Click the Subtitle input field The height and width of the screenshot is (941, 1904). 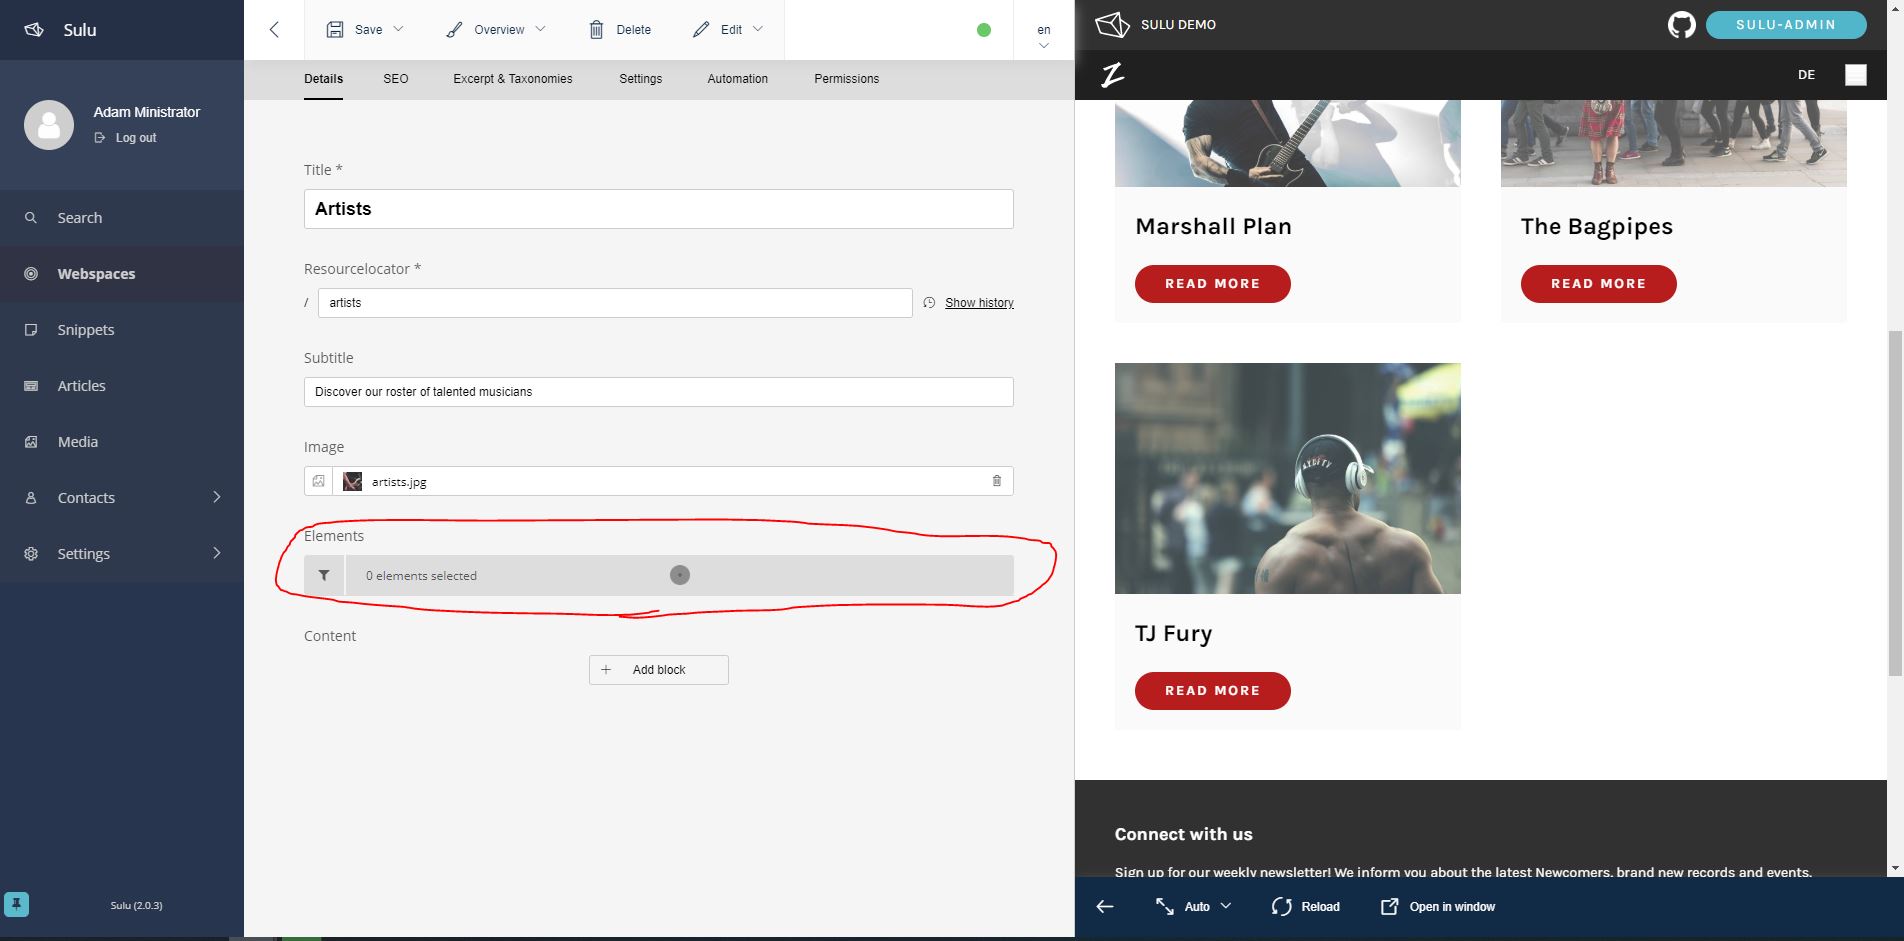click(659, 392)
